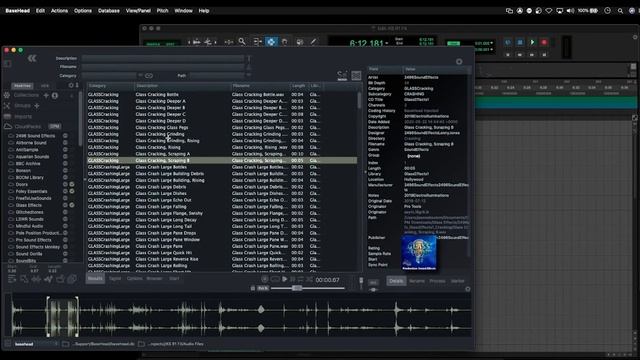Viewport: 640px width, 360px height.
Task: Click the gear icon above details panel
Action: [x=459, y=62]
